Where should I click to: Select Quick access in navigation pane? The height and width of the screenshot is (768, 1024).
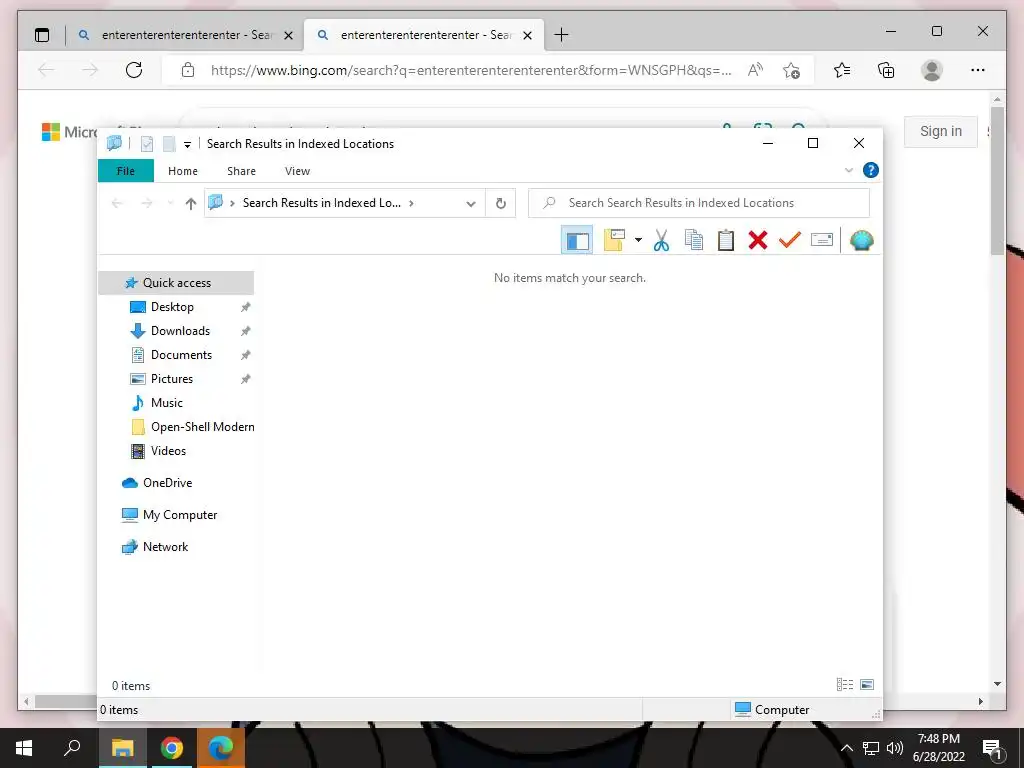click(x=176, y=283)
